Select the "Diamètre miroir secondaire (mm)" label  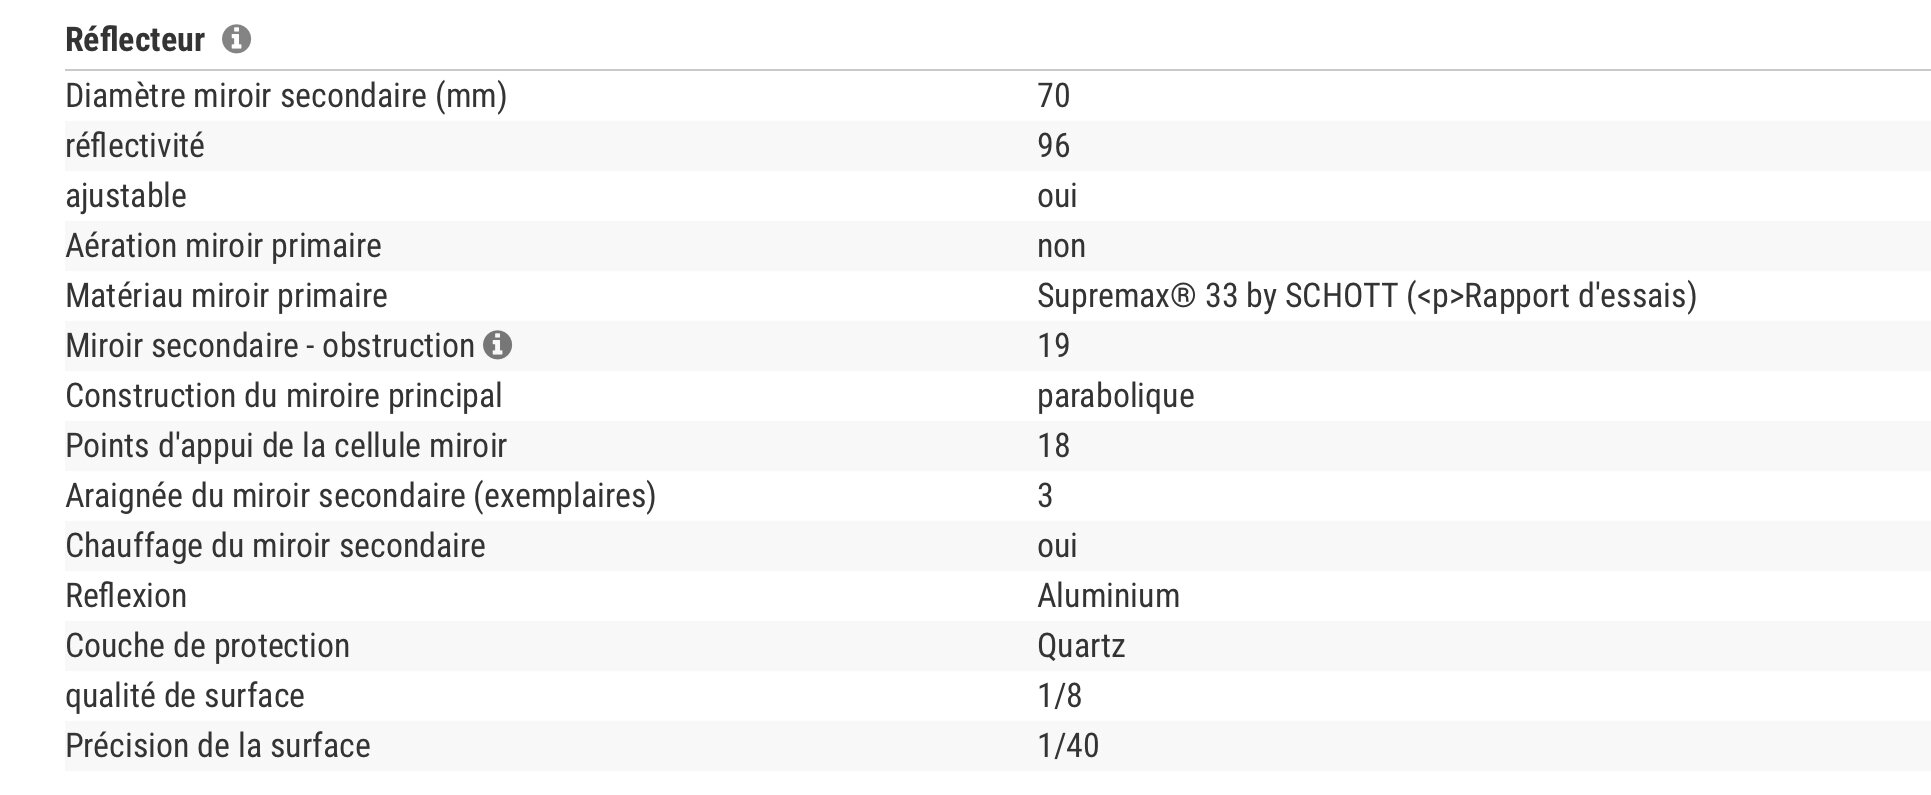tap(286, 96)
